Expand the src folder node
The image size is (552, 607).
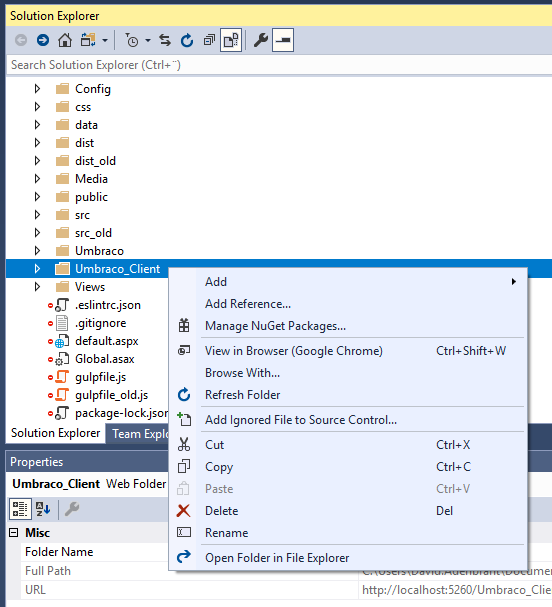click(x=38, y=214)
